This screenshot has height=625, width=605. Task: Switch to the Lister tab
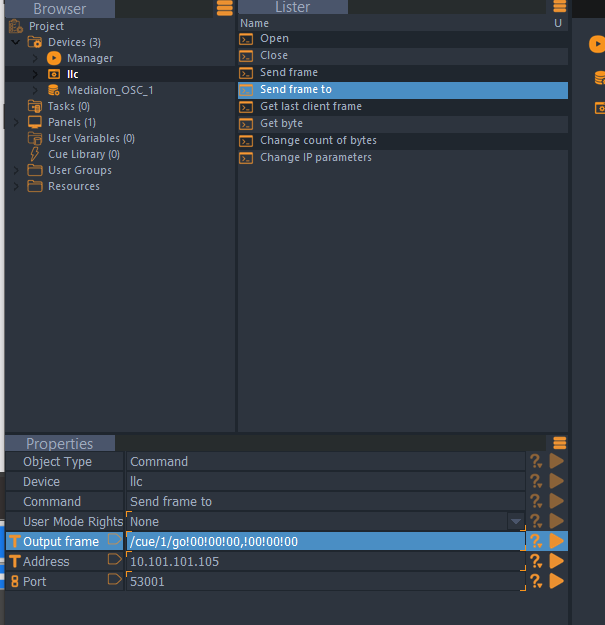(x=292, y=8)
